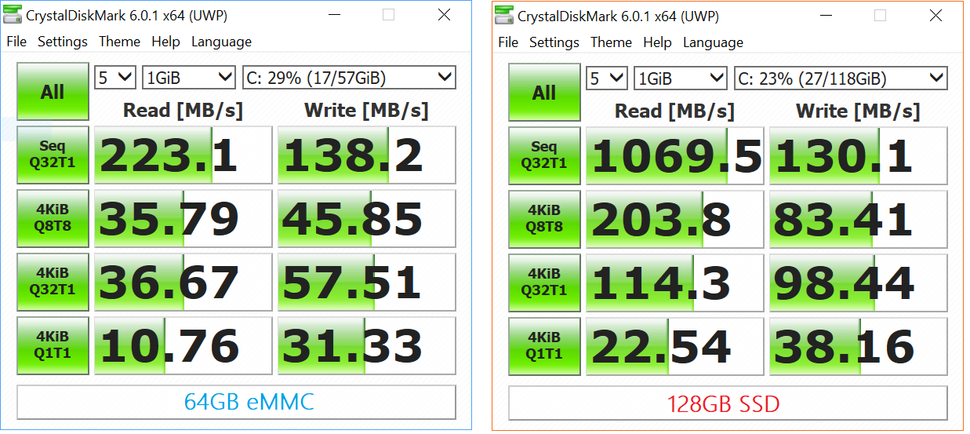Screen dimensions: 970x434
Task: Start 4KiB Q32T1 test in eMMC window
Action: (x=53, y=281)
